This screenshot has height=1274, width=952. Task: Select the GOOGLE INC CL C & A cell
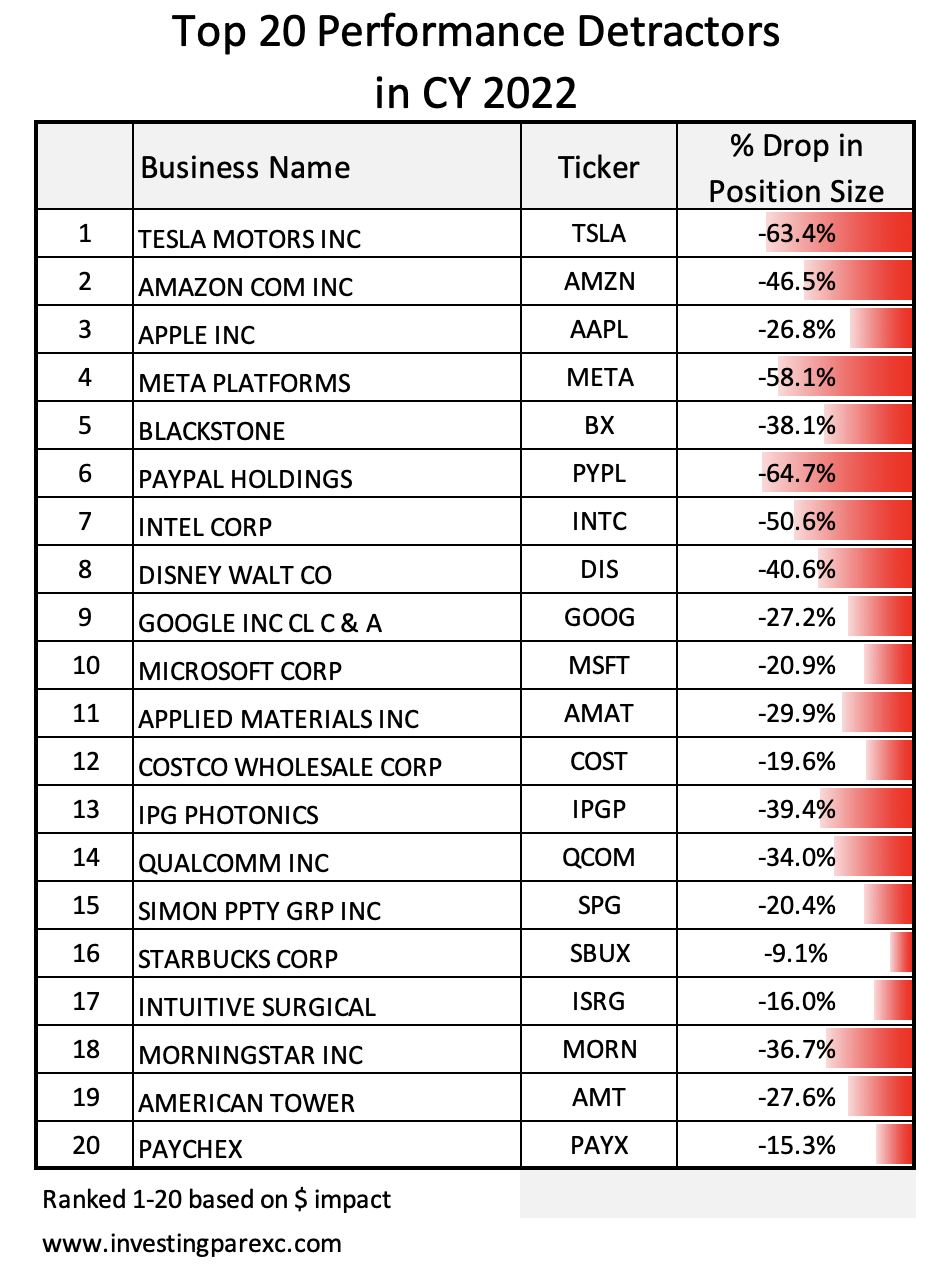[x=327, y=617]
